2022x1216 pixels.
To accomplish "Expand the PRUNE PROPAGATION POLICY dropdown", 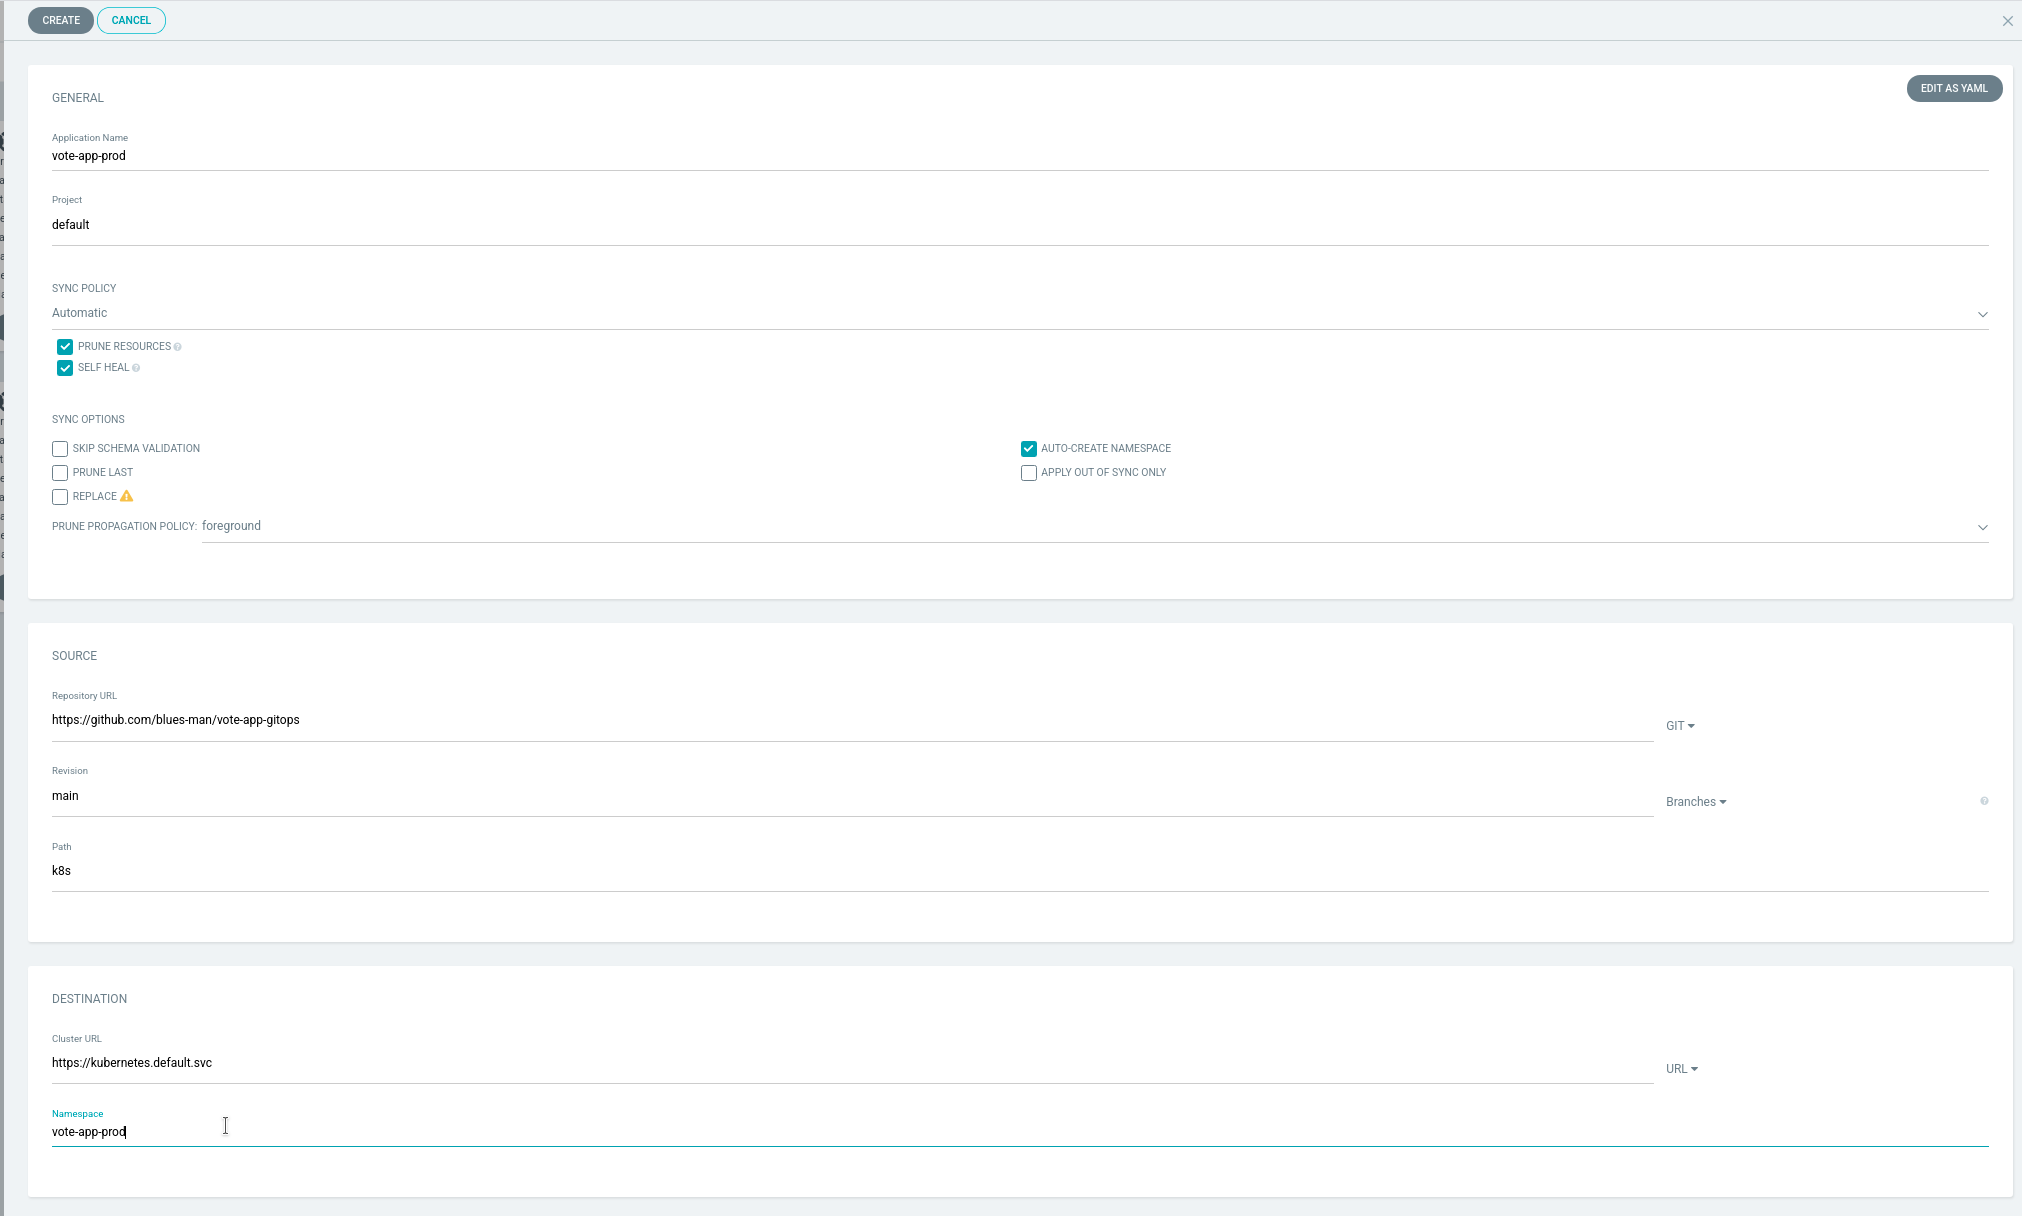I will pyautogui.click(x=1983, y=526).
